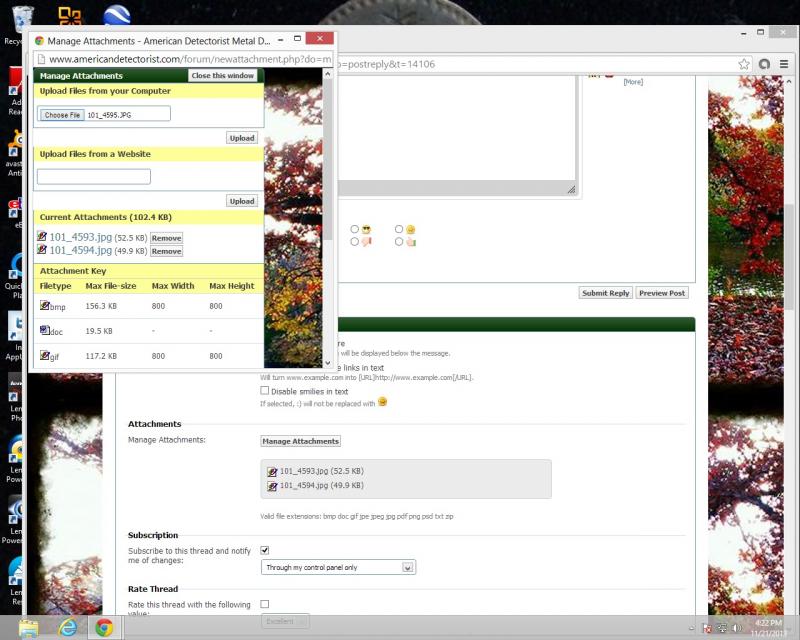Select the yellow smiley post icon radio button

click(399, 229)
